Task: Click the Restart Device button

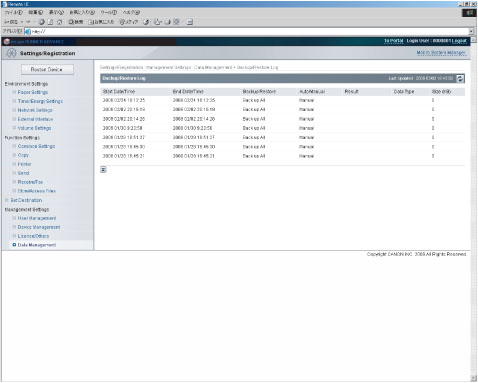Action: (47, 69)
